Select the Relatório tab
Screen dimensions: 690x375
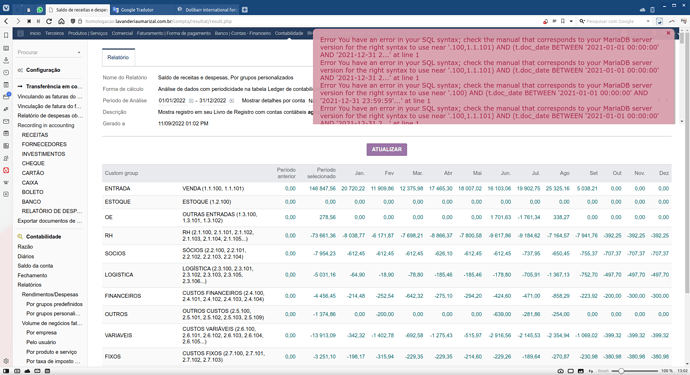(x=118, y=57)
